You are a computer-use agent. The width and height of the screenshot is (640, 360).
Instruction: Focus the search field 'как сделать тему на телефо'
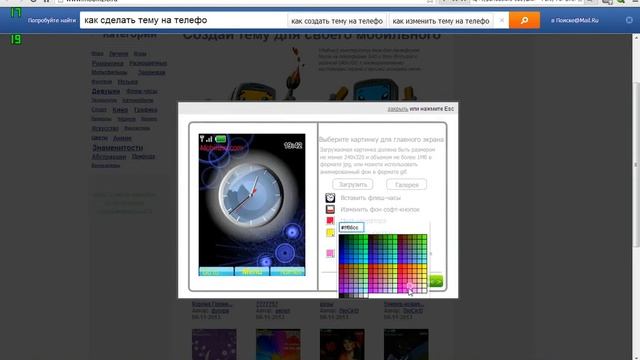pyautogui.click(x=184, y=20)
